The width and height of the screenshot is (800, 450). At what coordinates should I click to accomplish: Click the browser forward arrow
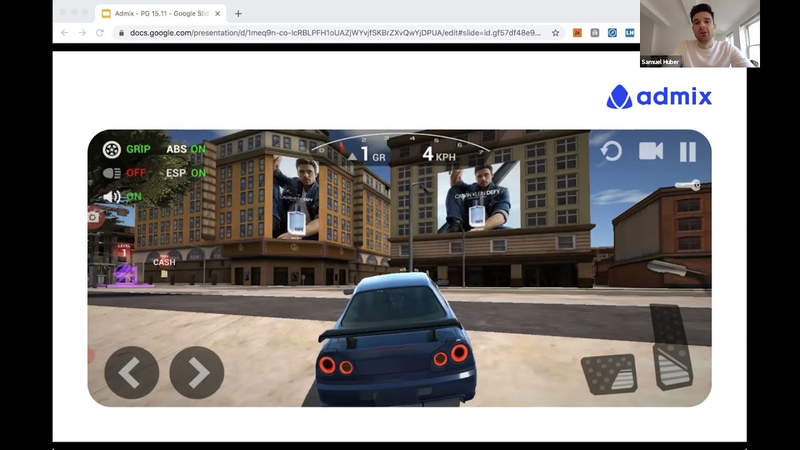pos(82,33)
